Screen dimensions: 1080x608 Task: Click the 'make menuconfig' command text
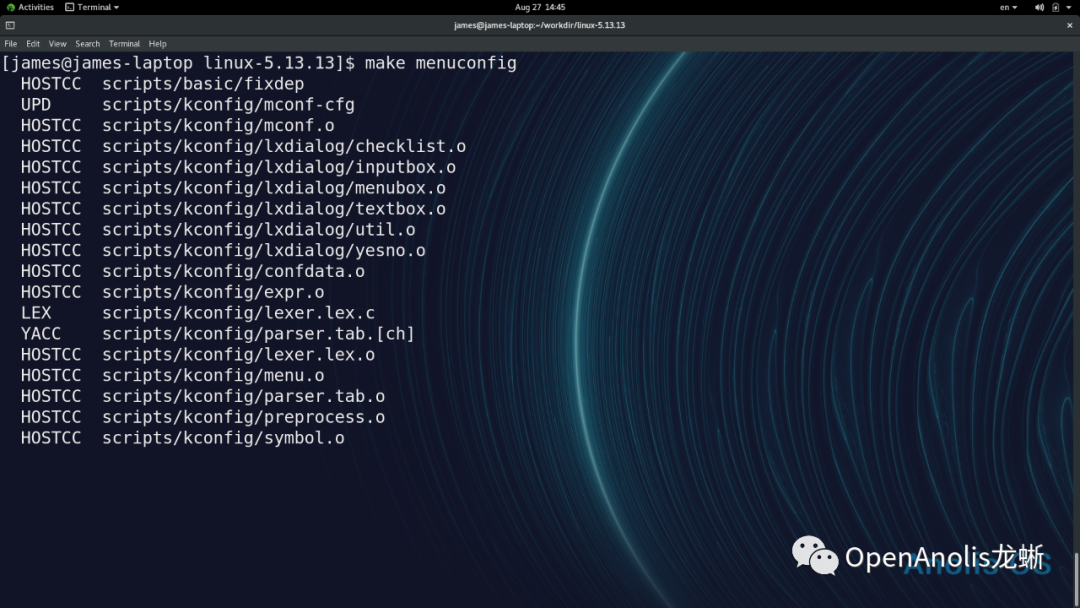point(440,63)
